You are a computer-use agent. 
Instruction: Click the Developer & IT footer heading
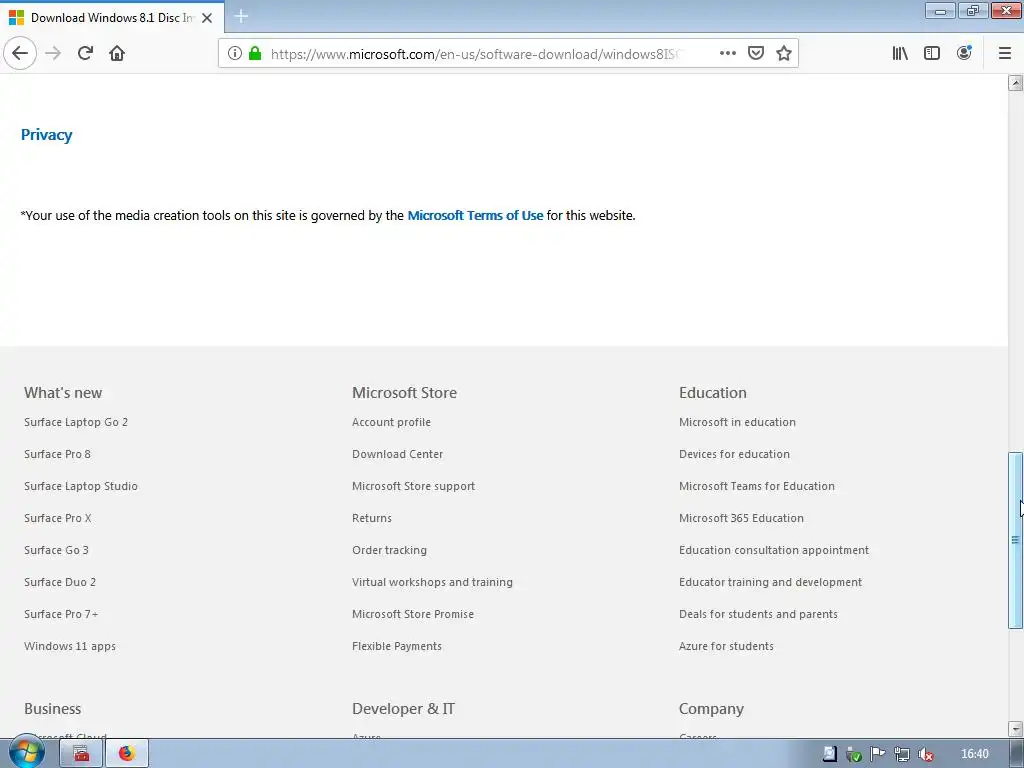click(x=403, y=709)
